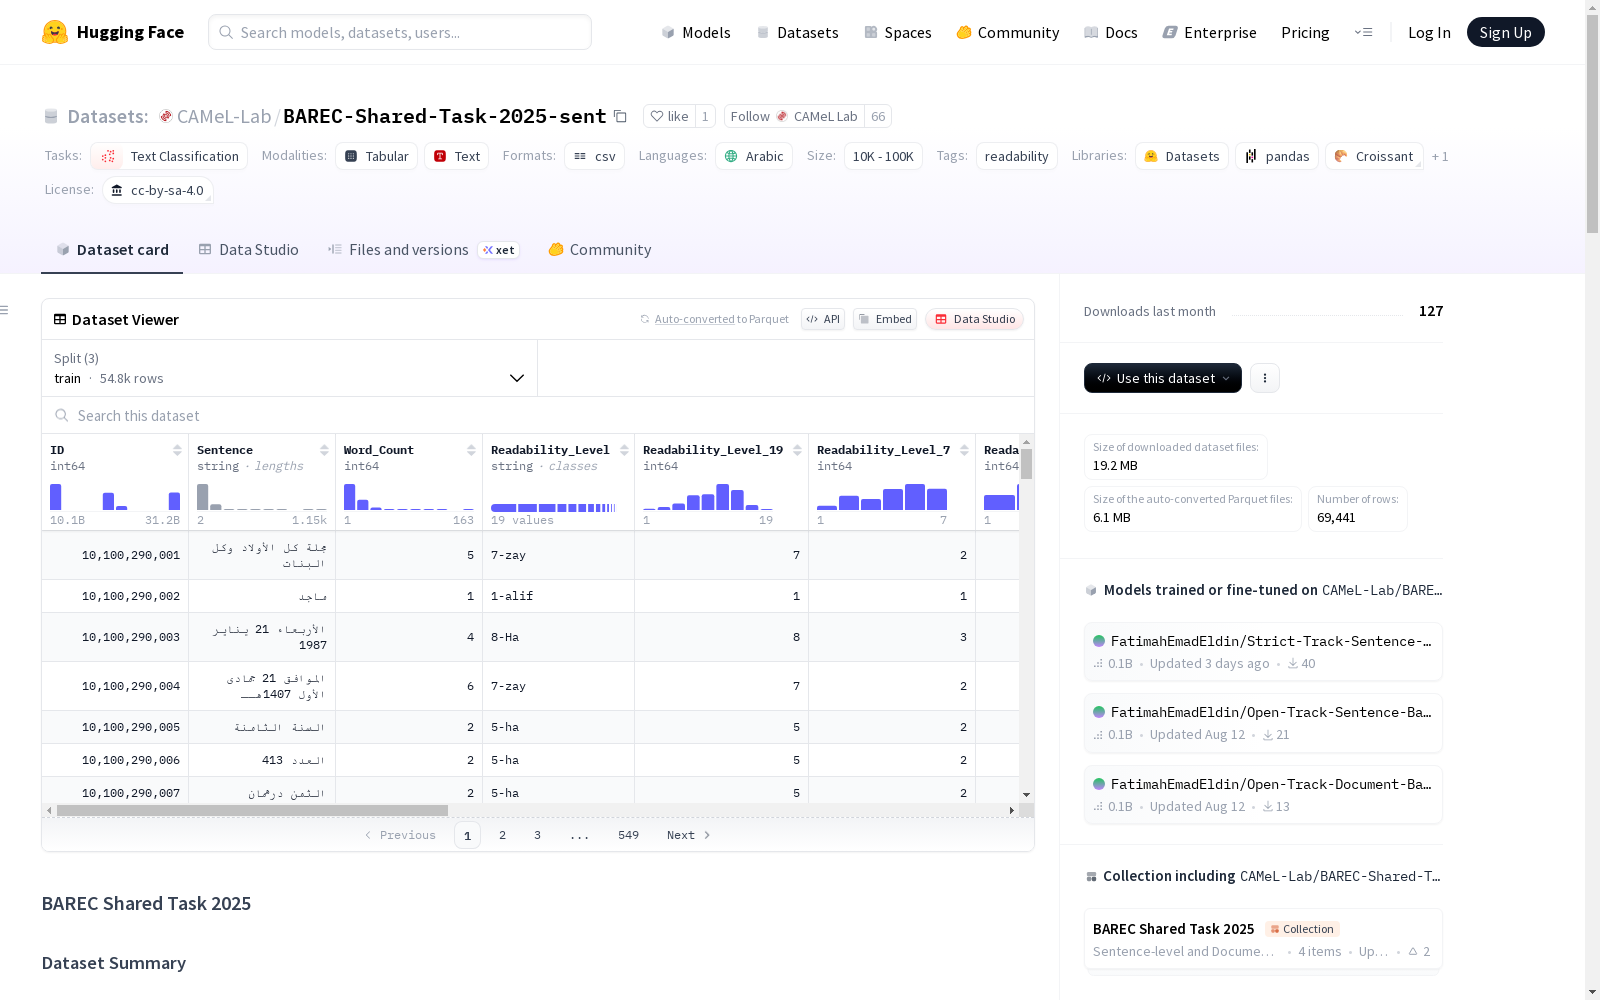The width and height of the screenshot is (1600, 1000).
Task: Open the Community tab
Action: [x=600, y=250]
